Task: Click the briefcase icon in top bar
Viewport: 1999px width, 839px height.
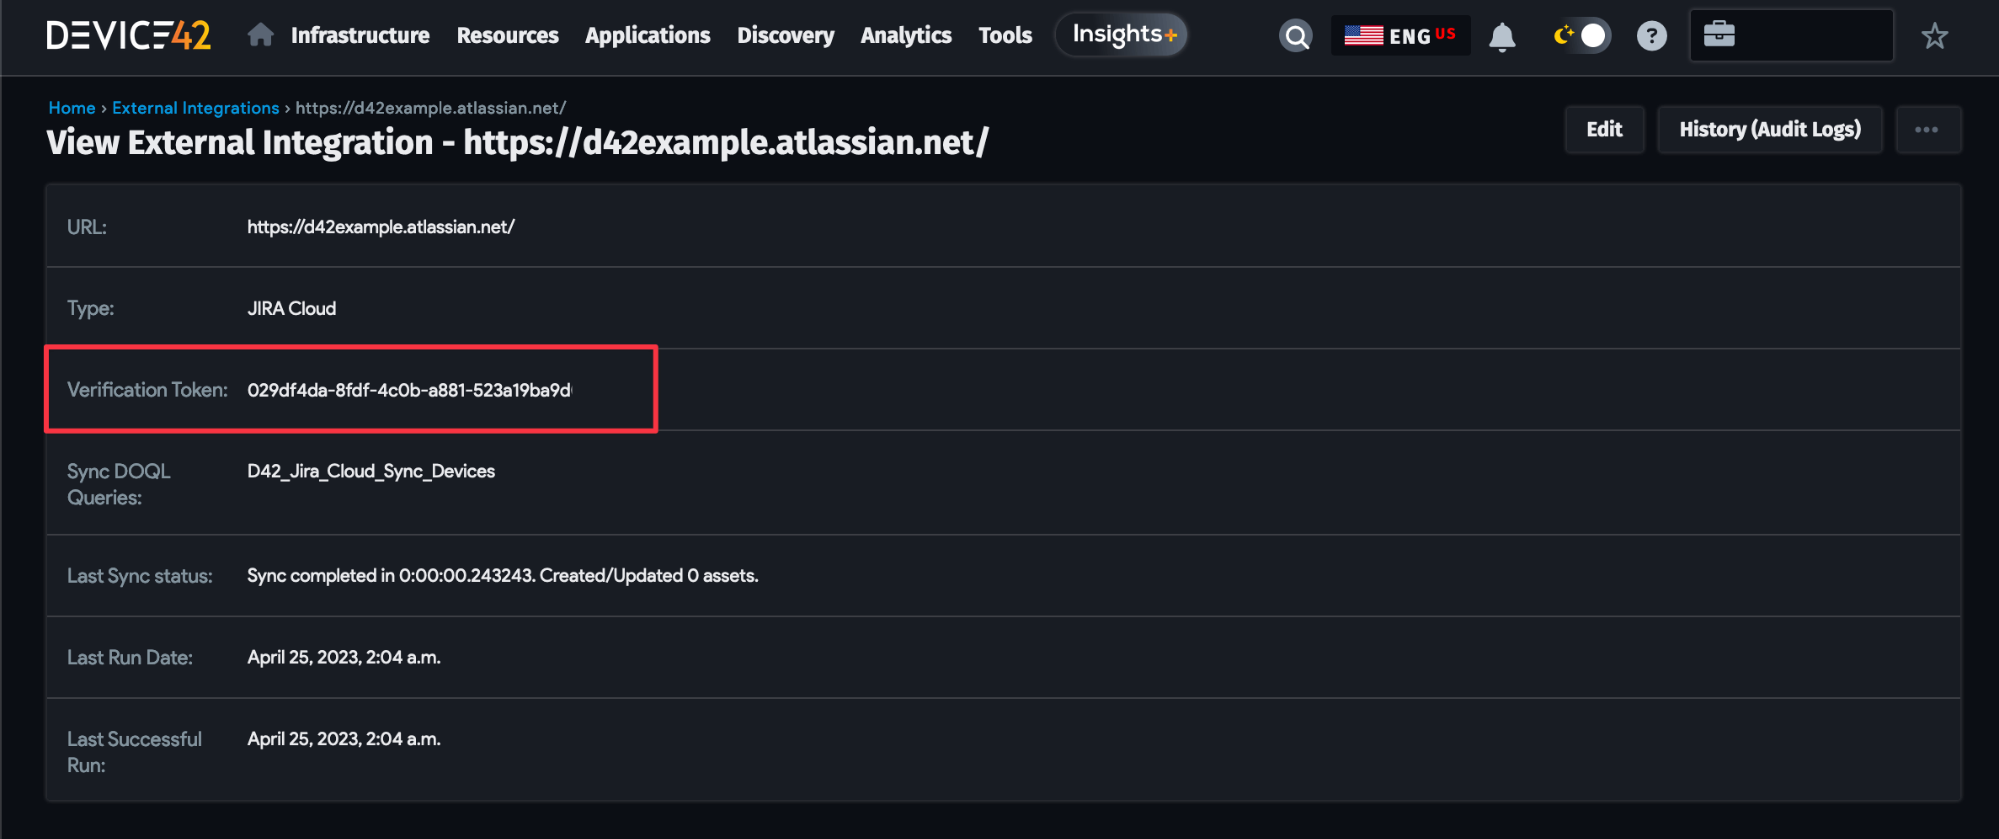Action: tap(1719, 35)
